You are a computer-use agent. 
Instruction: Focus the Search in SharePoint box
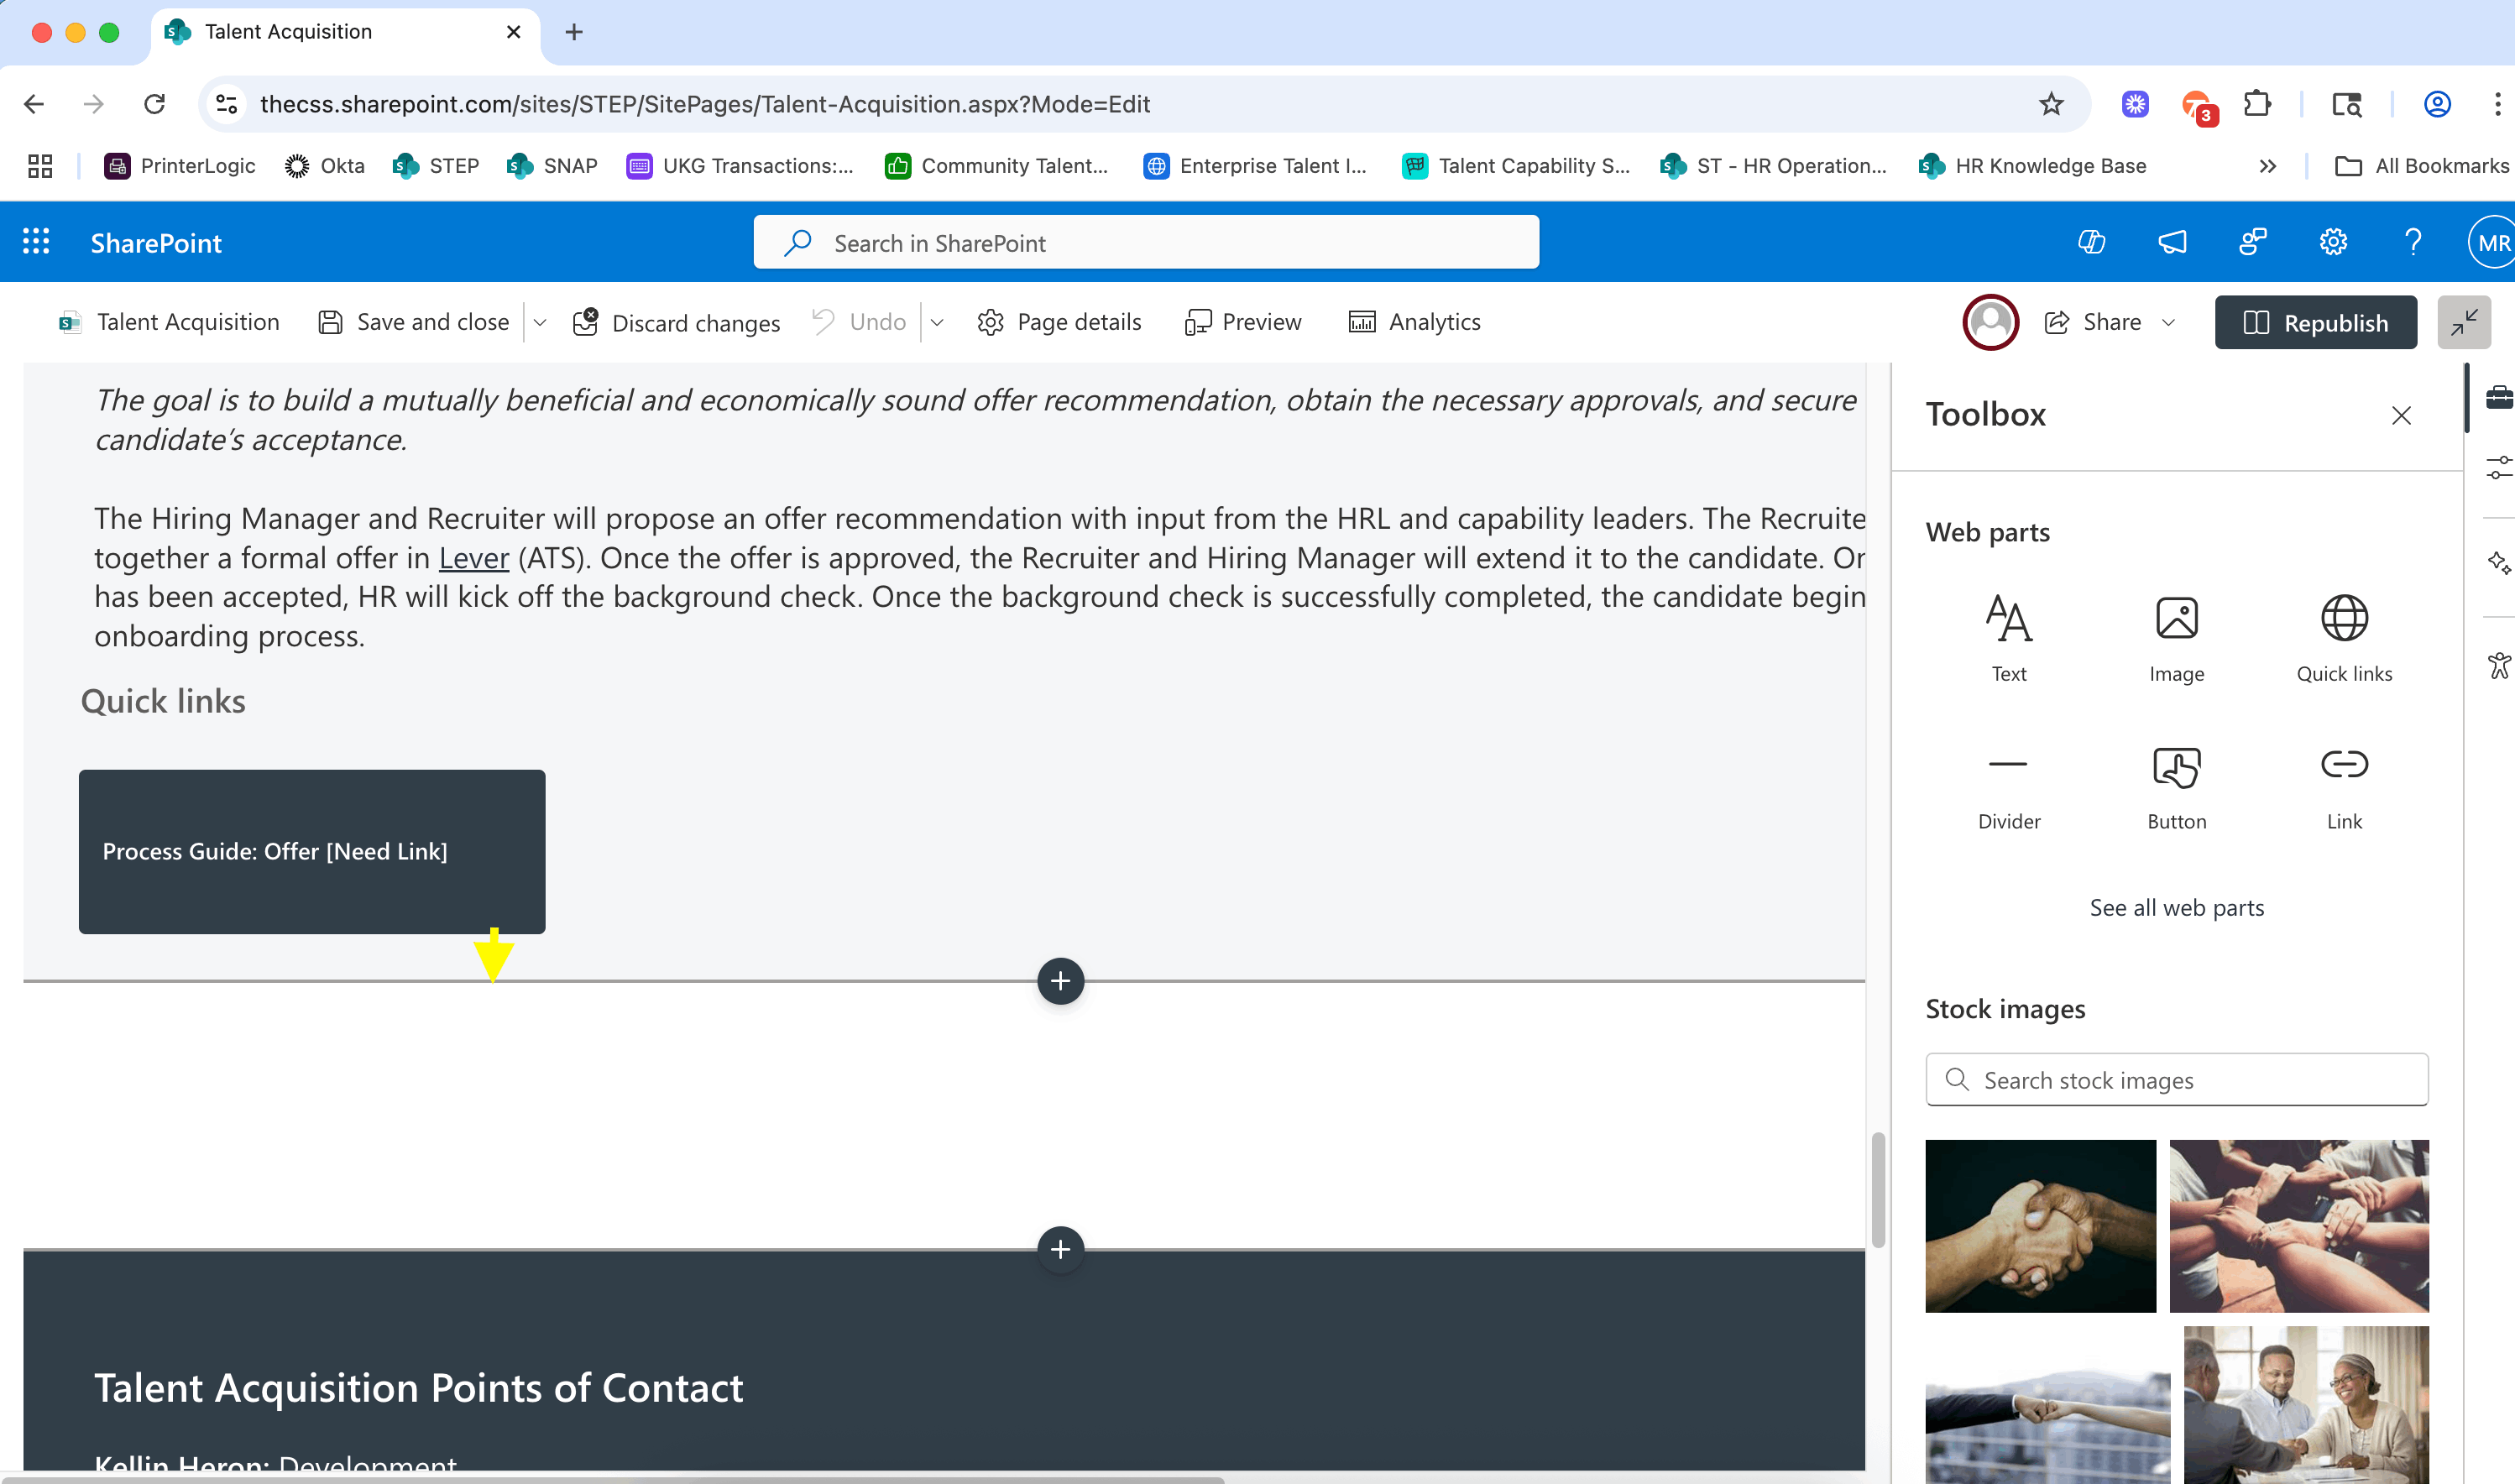(x=1145, y=242)
